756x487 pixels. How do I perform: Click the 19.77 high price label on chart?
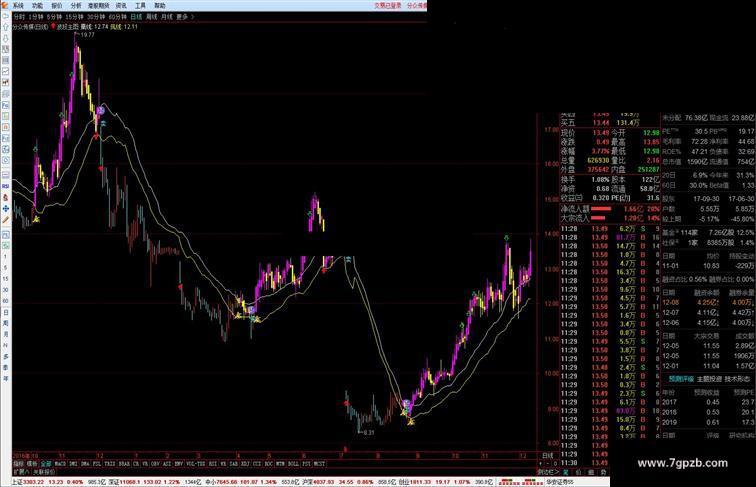point(88,35)
